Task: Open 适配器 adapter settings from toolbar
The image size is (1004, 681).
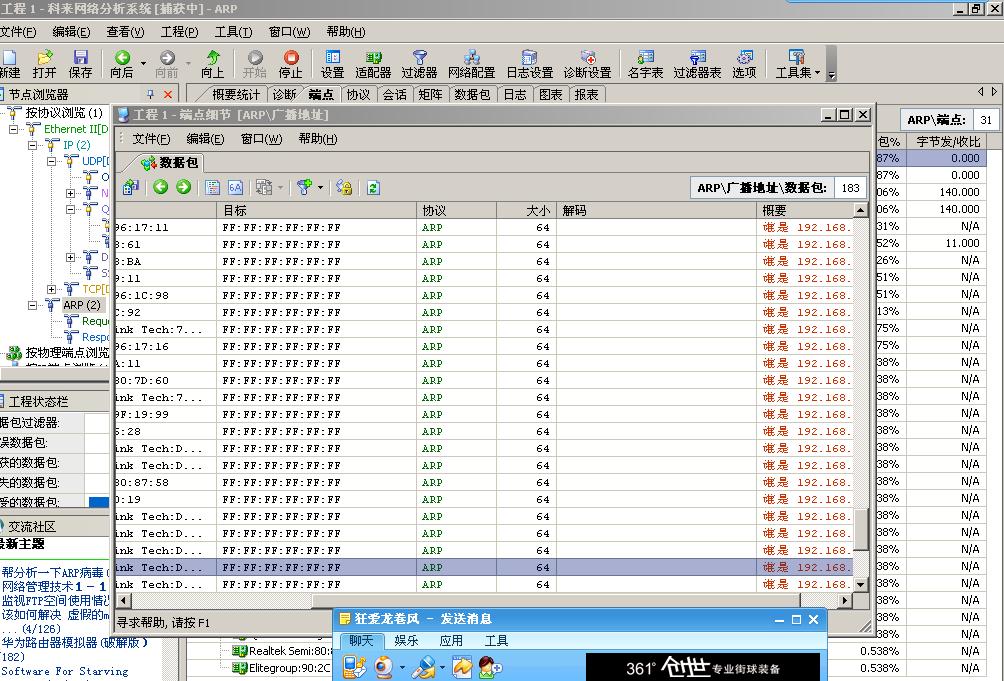Action: pyautogui.click(x=373, y=62)
